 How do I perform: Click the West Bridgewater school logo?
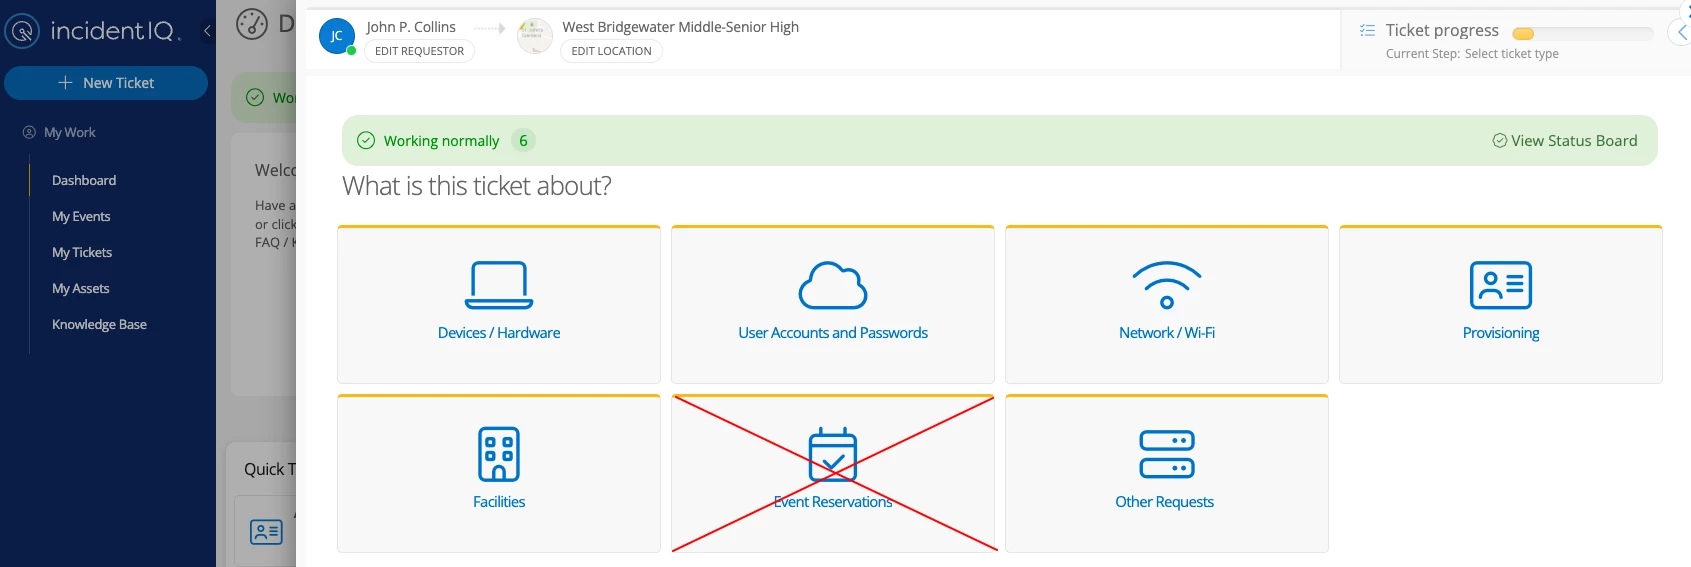(x=535, y=36)
